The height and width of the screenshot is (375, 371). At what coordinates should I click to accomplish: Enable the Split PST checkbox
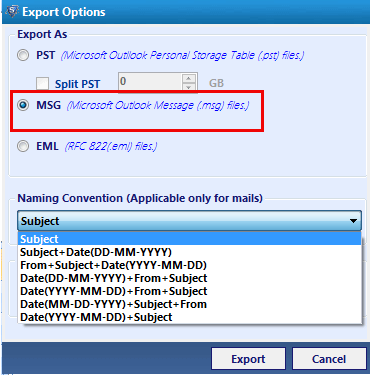[x=43, y=84]
